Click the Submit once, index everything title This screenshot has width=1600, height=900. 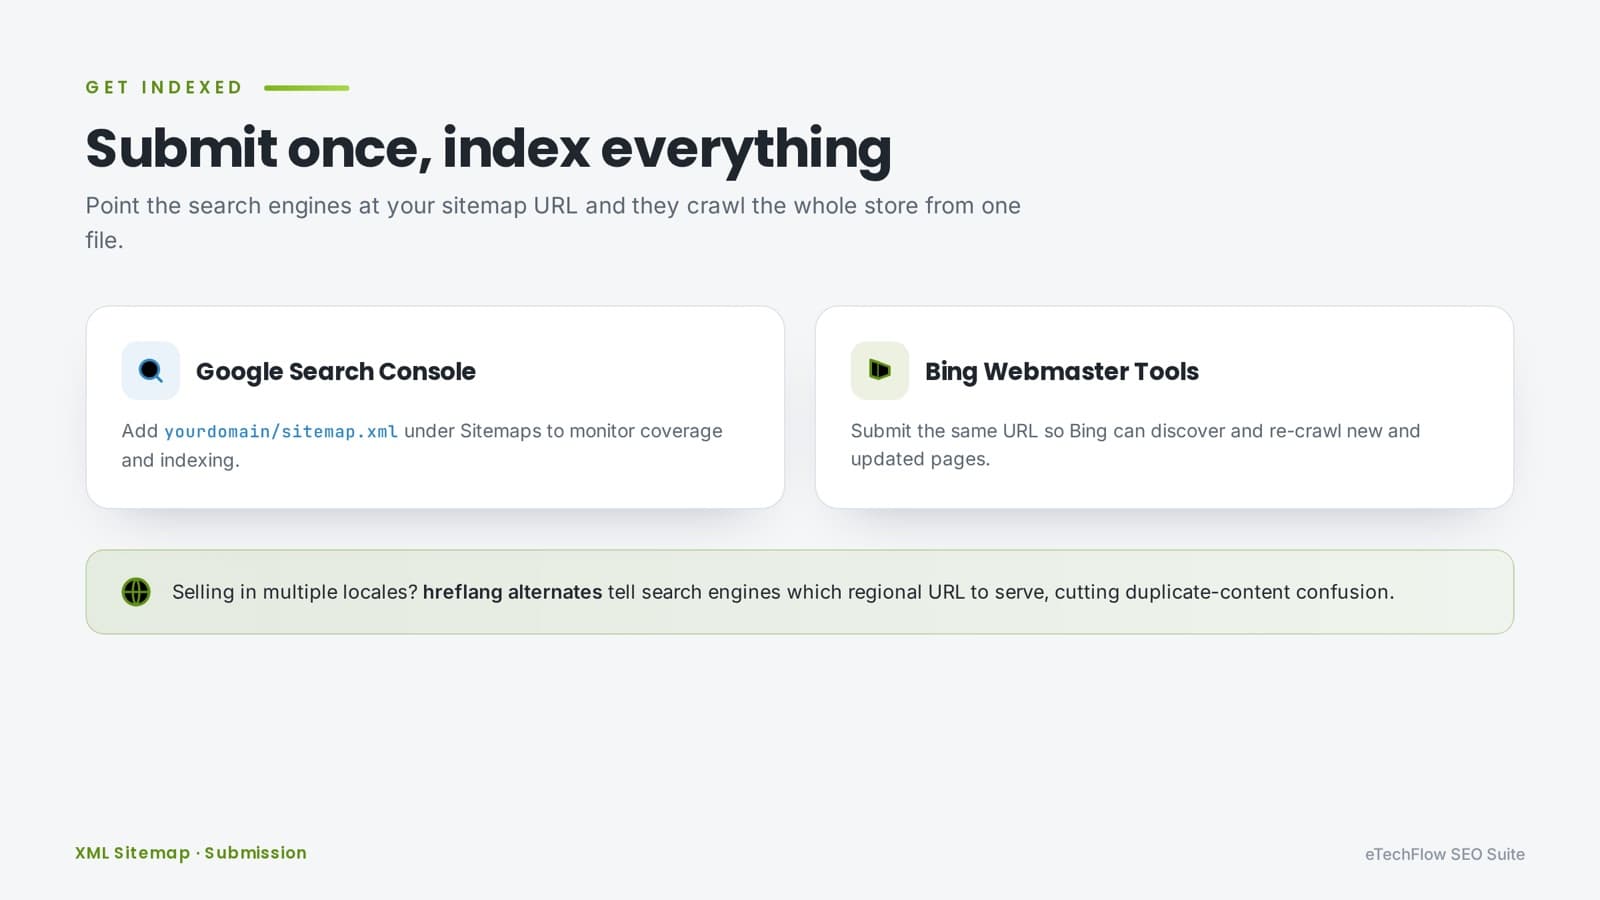tap(488, 148)
